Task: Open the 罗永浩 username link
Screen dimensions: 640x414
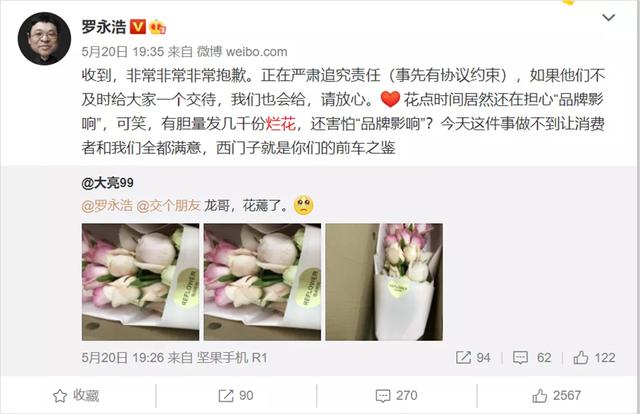Action: point(104,27)
